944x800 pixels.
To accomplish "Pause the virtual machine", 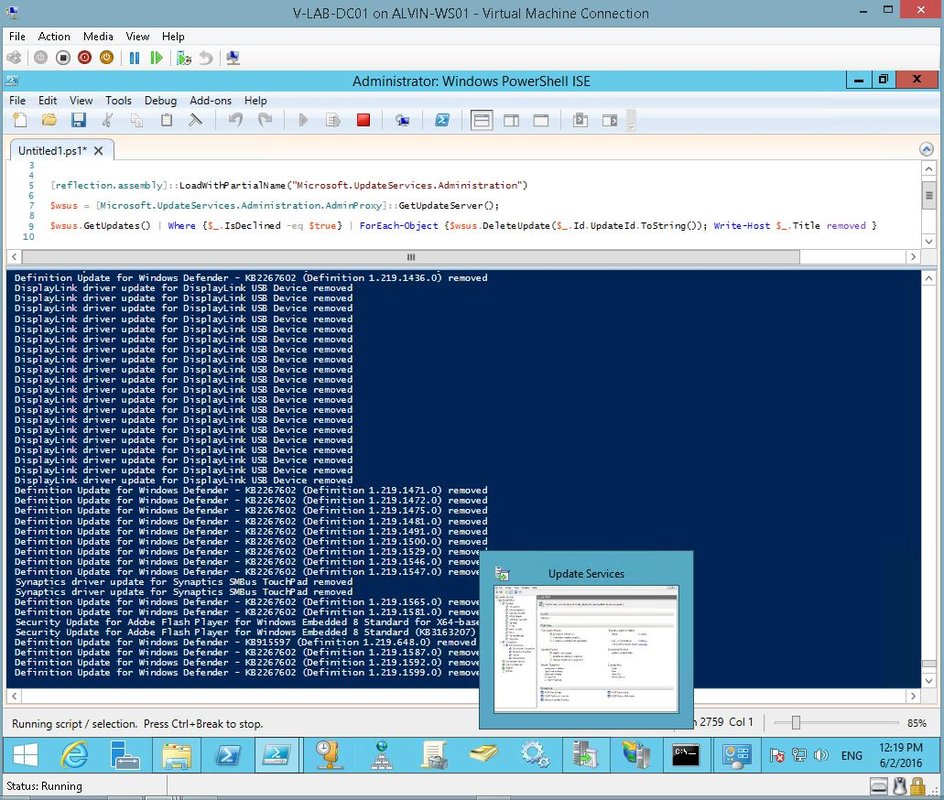I will [134, 58].
